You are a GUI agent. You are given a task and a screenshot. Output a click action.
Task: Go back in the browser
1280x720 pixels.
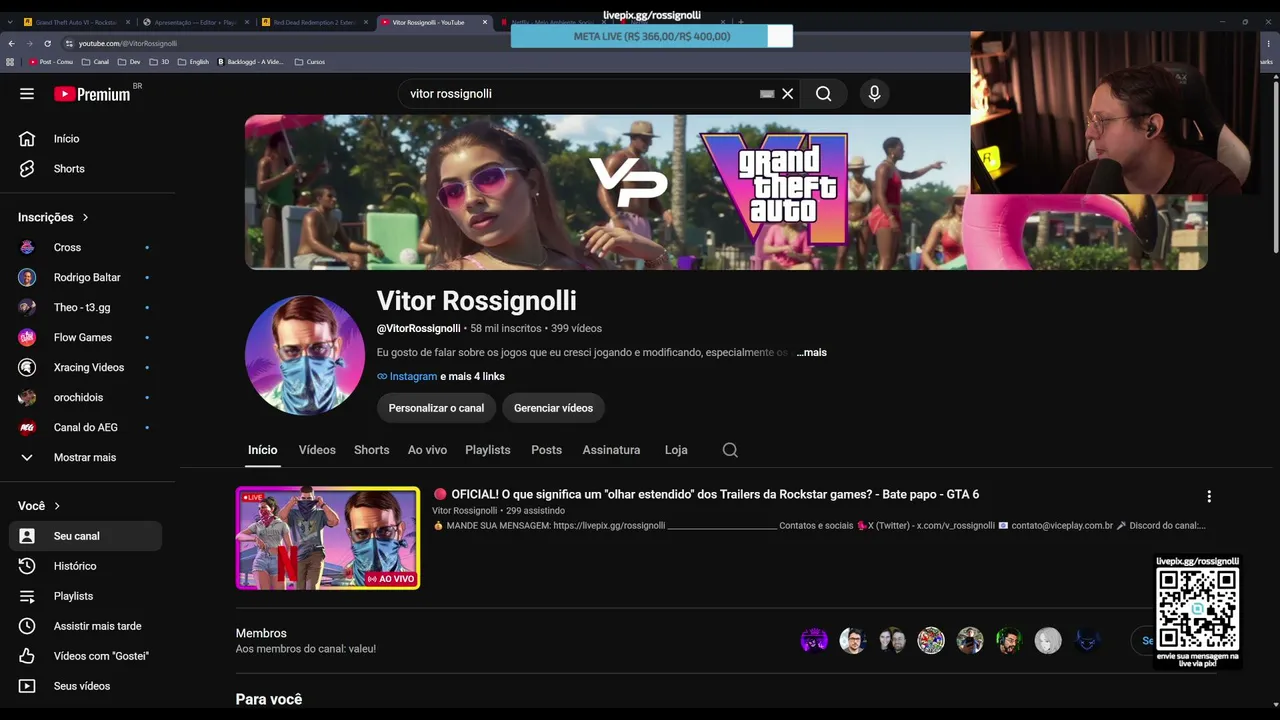(x=11, y=43)
